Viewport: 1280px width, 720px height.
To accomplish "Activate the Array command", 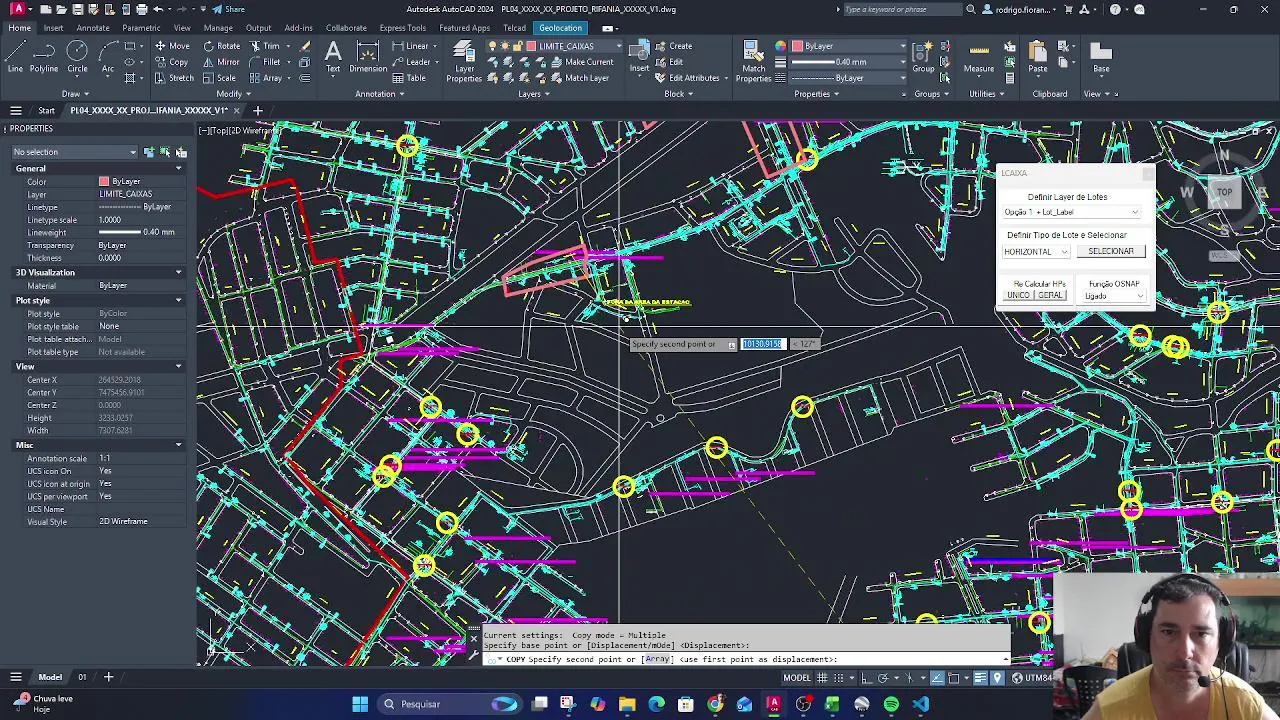I will 265,78.
